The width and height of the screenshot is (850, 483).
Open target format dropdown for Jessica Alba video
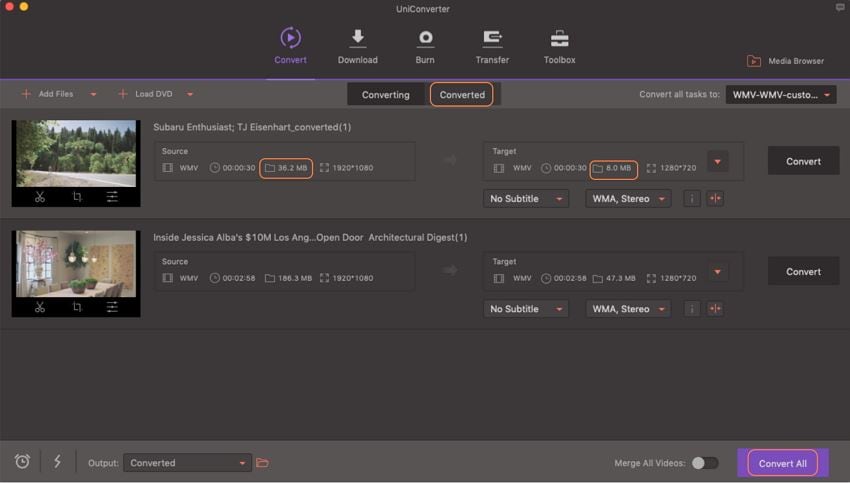(718, 272)
